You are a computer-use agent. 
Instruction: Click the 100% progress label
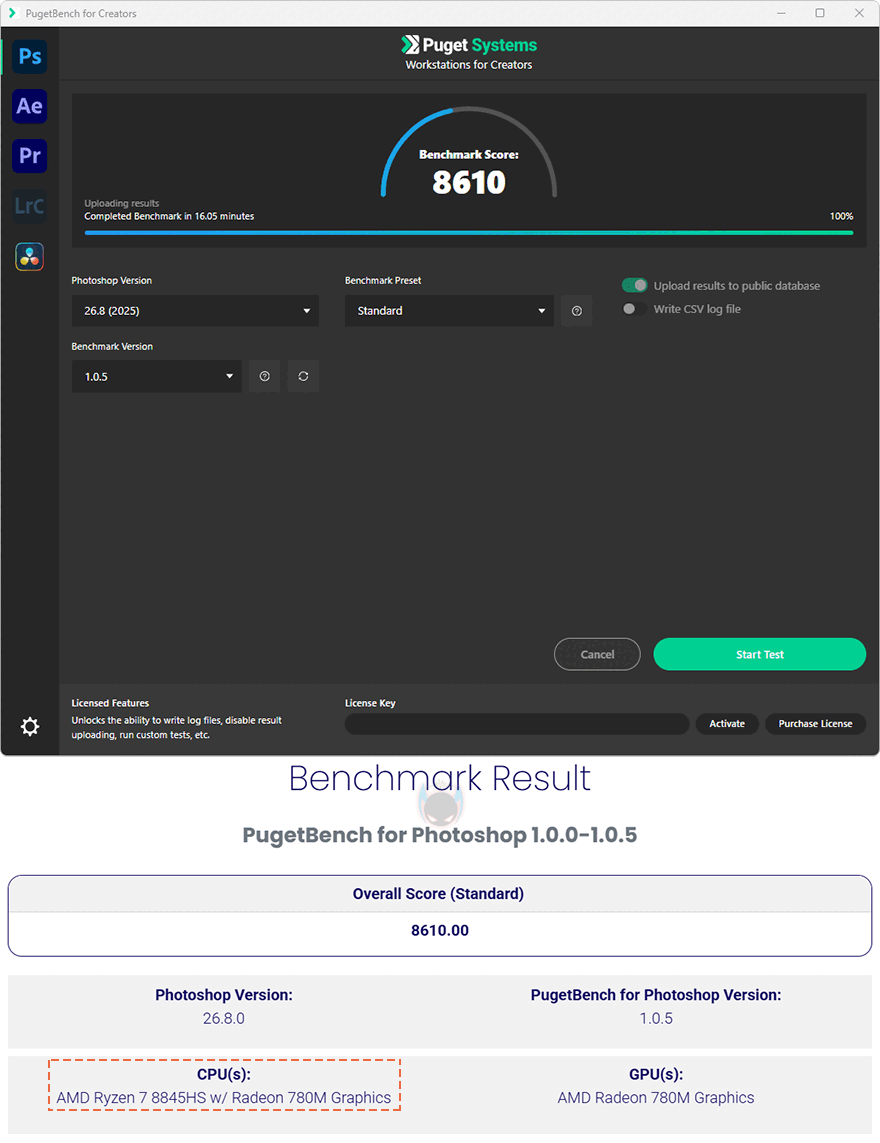841,216
